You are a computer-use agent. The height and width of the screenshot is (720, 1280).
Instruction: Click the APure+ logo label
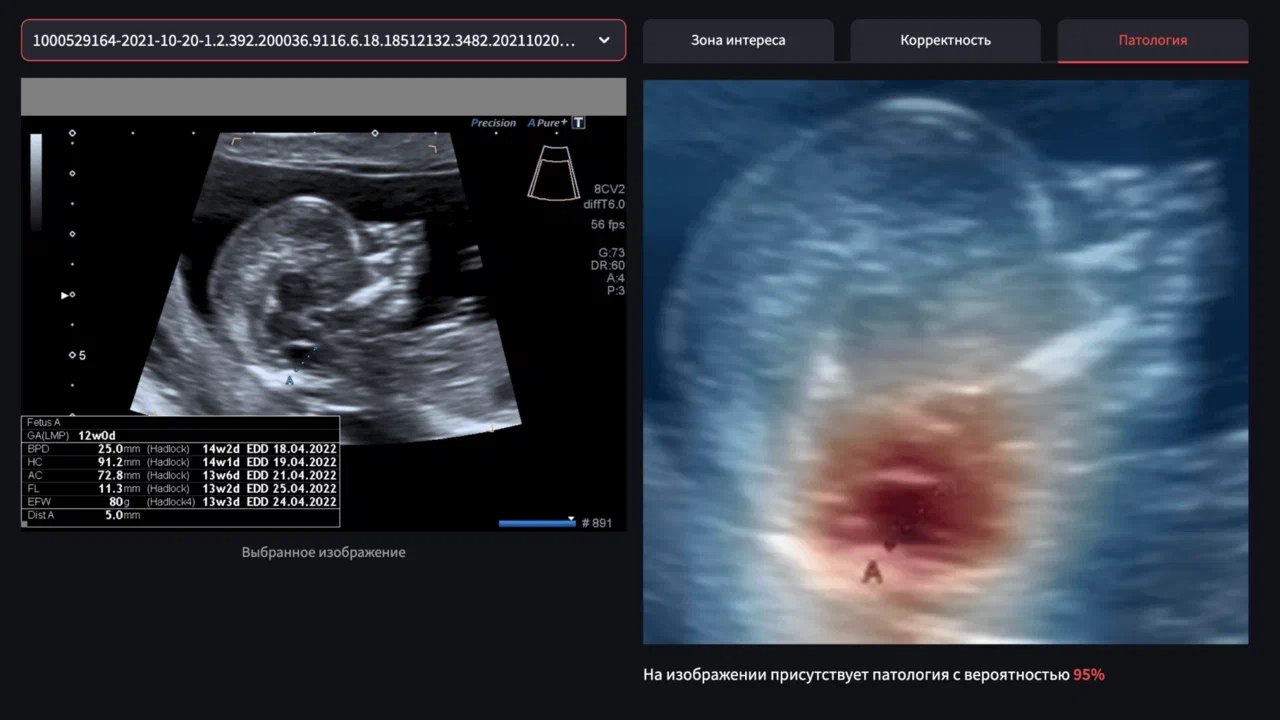click(x=548, y=123)
